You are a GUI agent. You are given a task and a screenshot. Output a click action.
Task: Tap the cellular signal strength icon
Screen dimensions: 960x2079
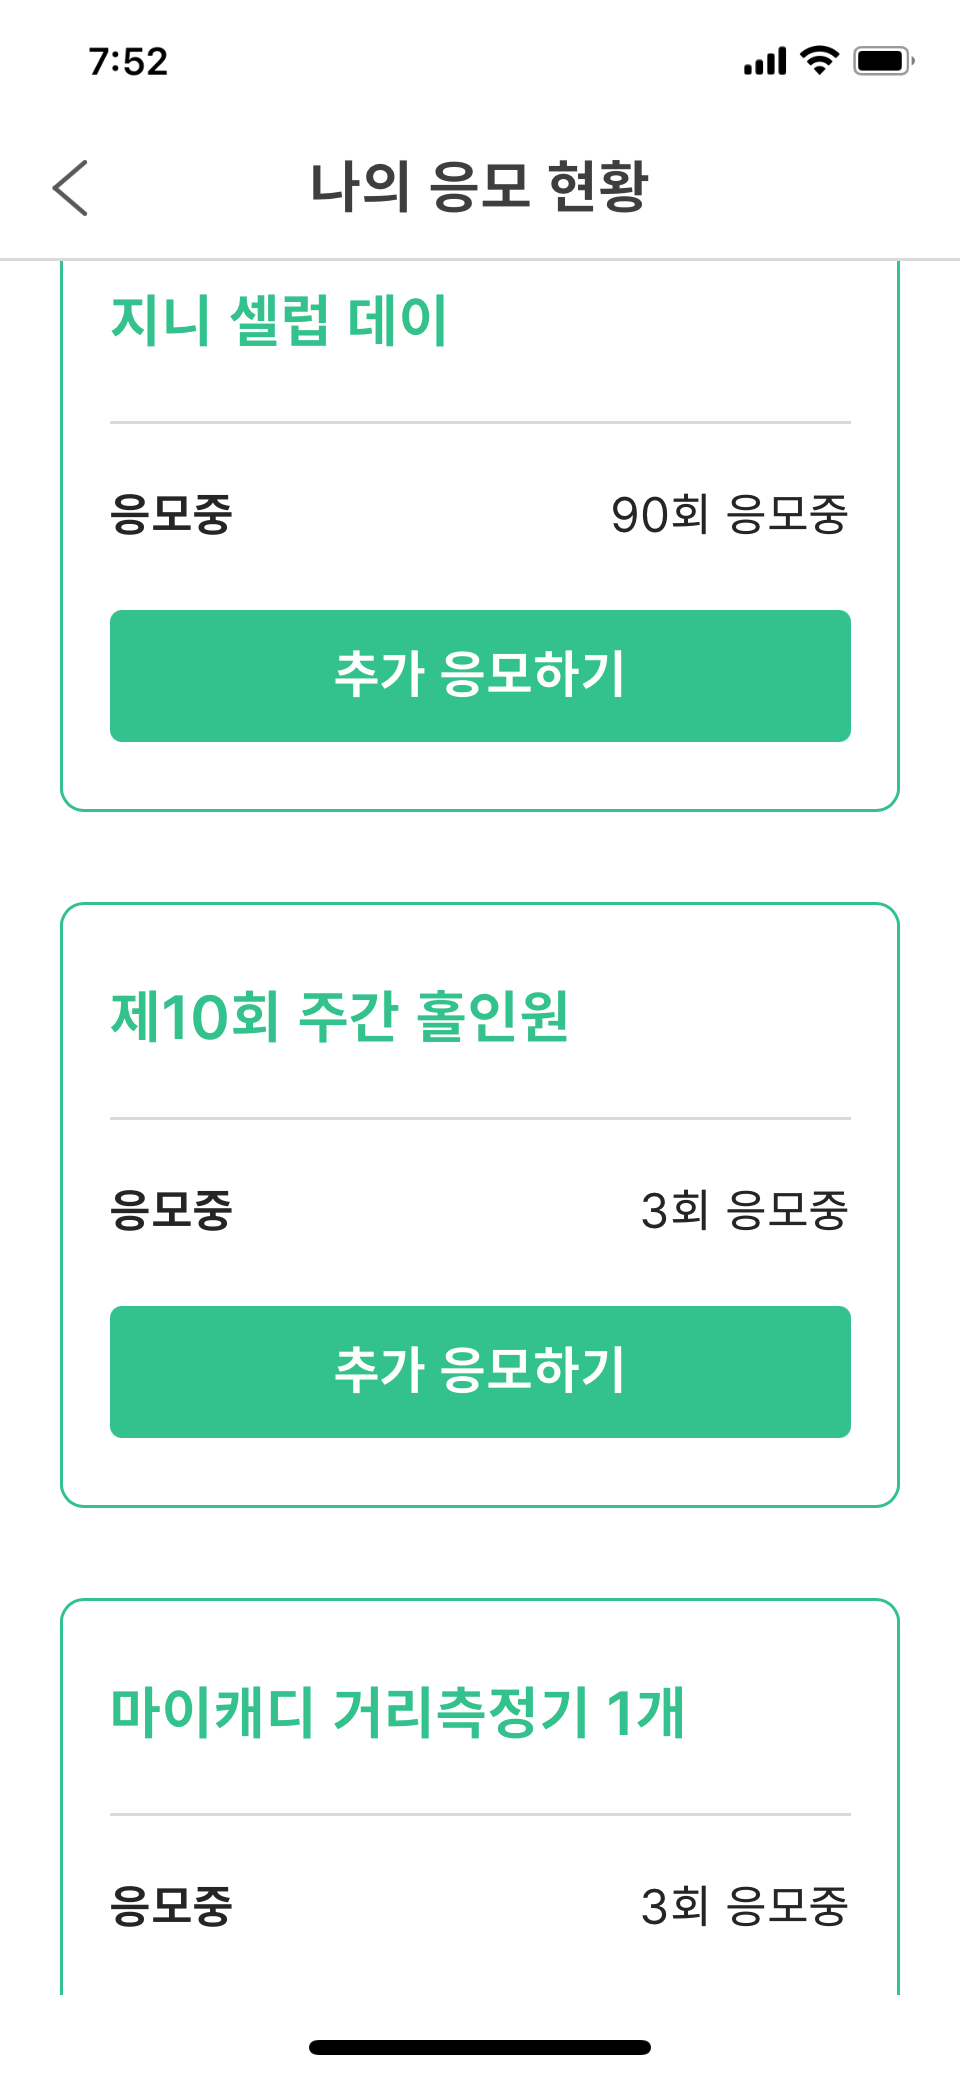point(765,62)
